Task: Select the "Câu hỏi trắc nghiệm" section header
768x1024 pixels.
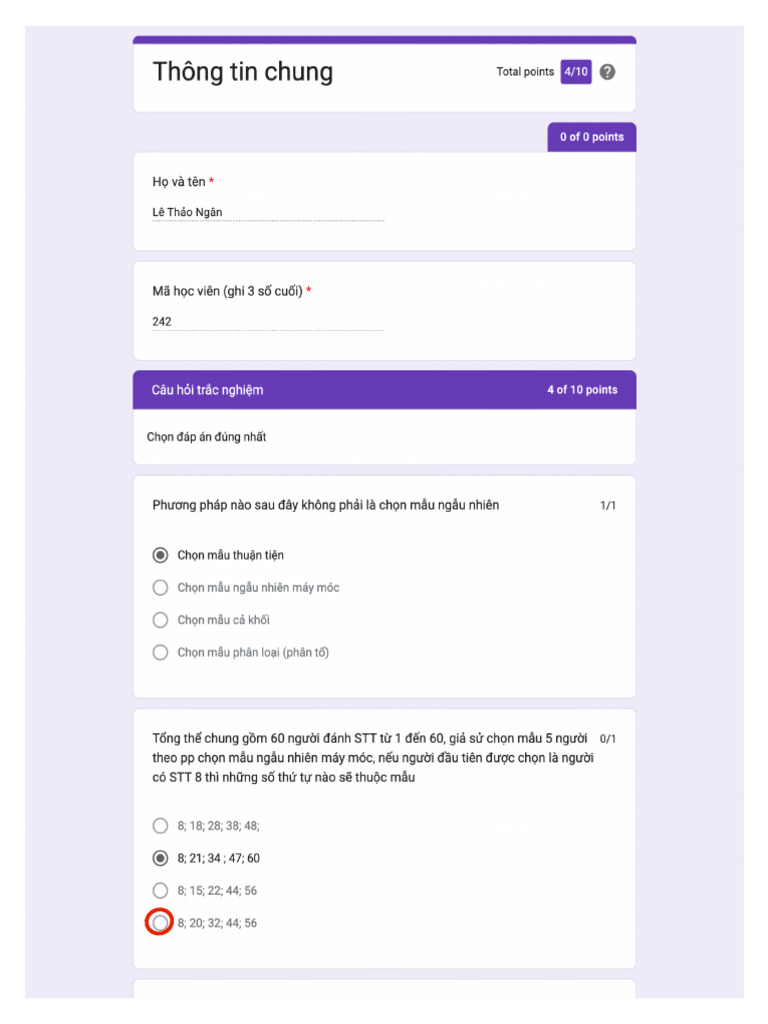Action: coord(208,390)
